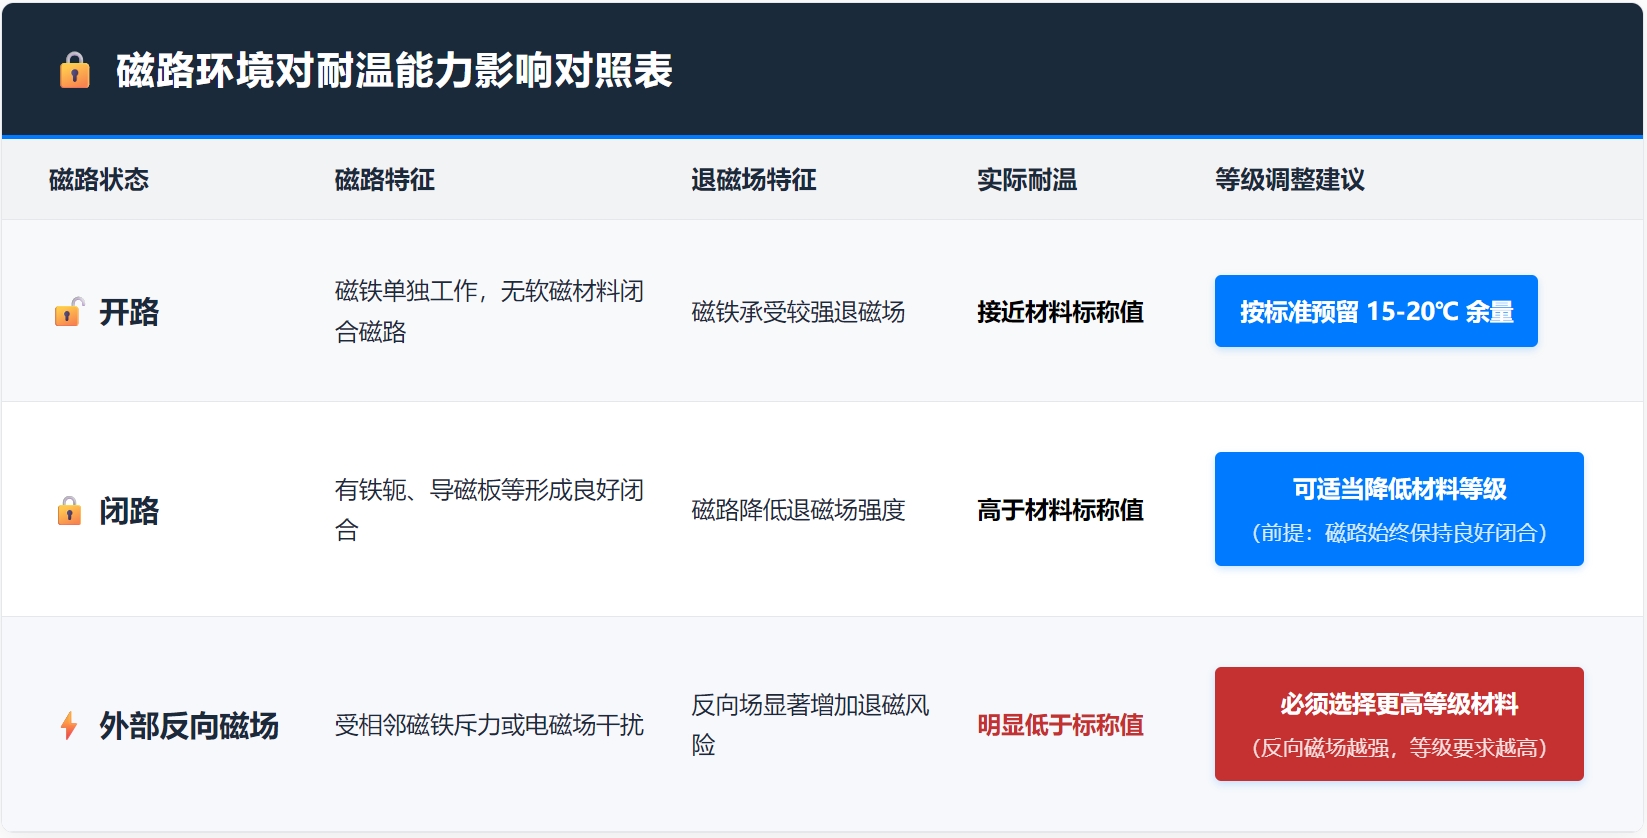Click the 磁路环境对耐温能力影响对照表 title text
The image size is (1647, 838).
(x=394, y=71)
